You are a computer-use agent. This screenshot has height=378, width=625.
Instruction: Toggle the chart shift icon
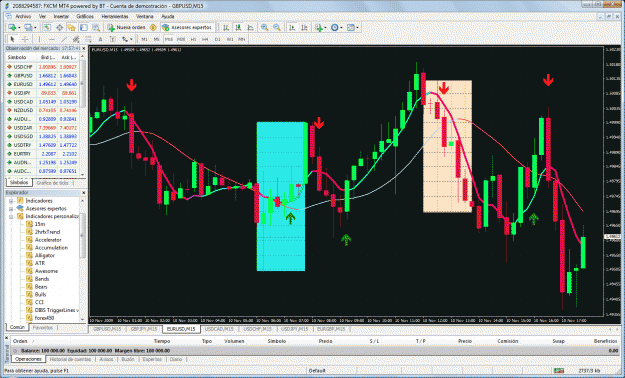click(x=305, y=28)
